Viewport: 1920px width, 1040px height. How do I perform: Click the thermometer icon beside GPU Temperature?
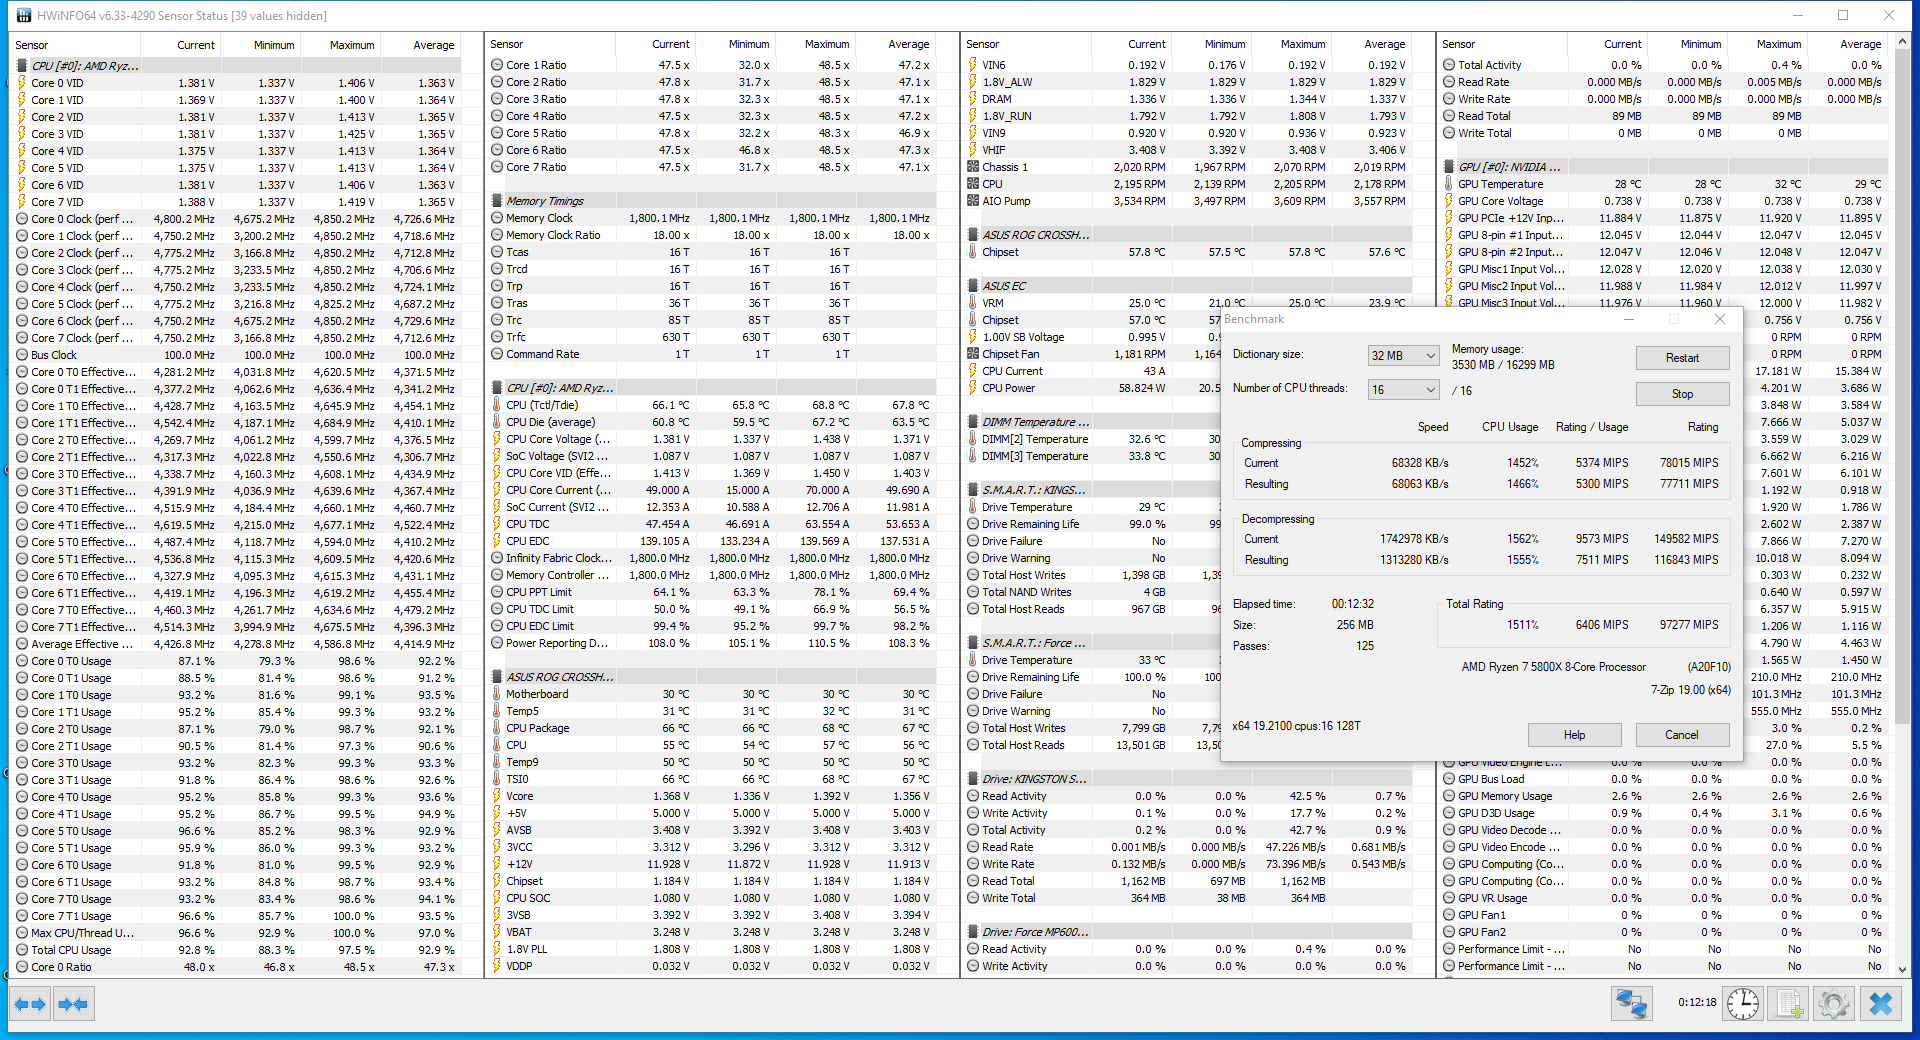click(1449, 184)
